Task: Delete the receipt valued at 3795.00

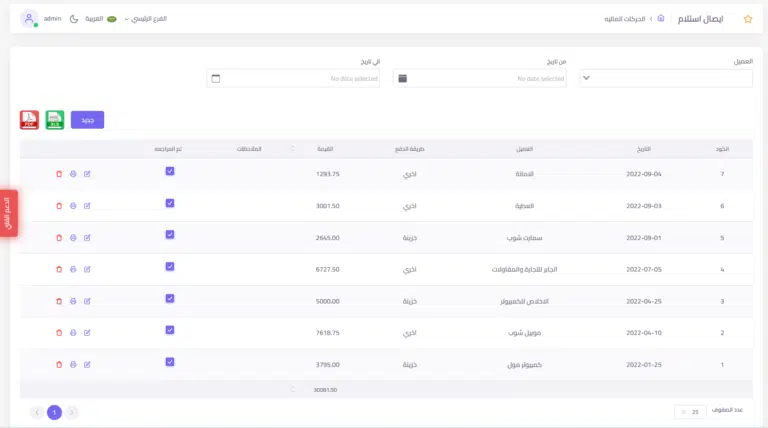Action: pyautogui.click(x=59, y=366)
